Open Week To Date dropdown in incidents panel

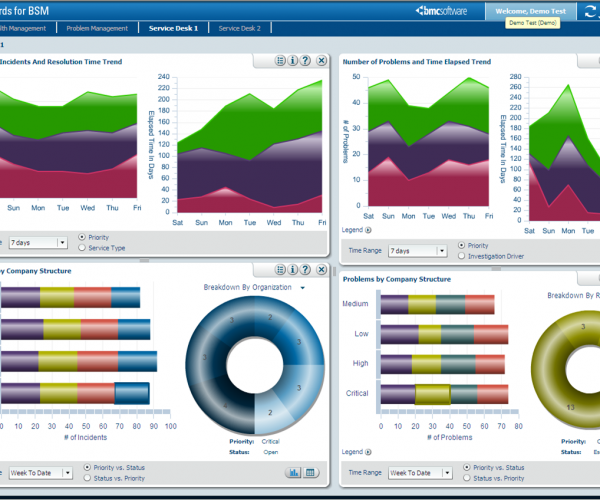[x=41, y=473]
